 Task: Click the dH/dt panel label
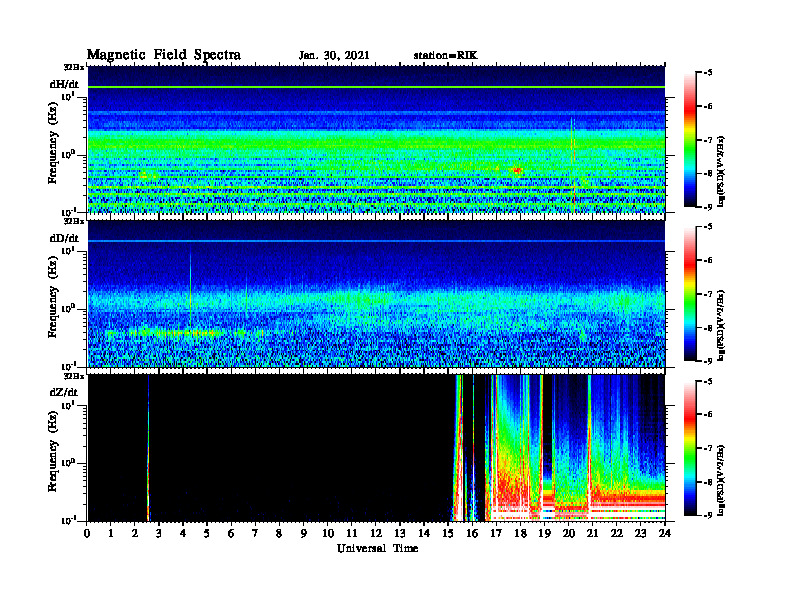(x=64, y=84)
